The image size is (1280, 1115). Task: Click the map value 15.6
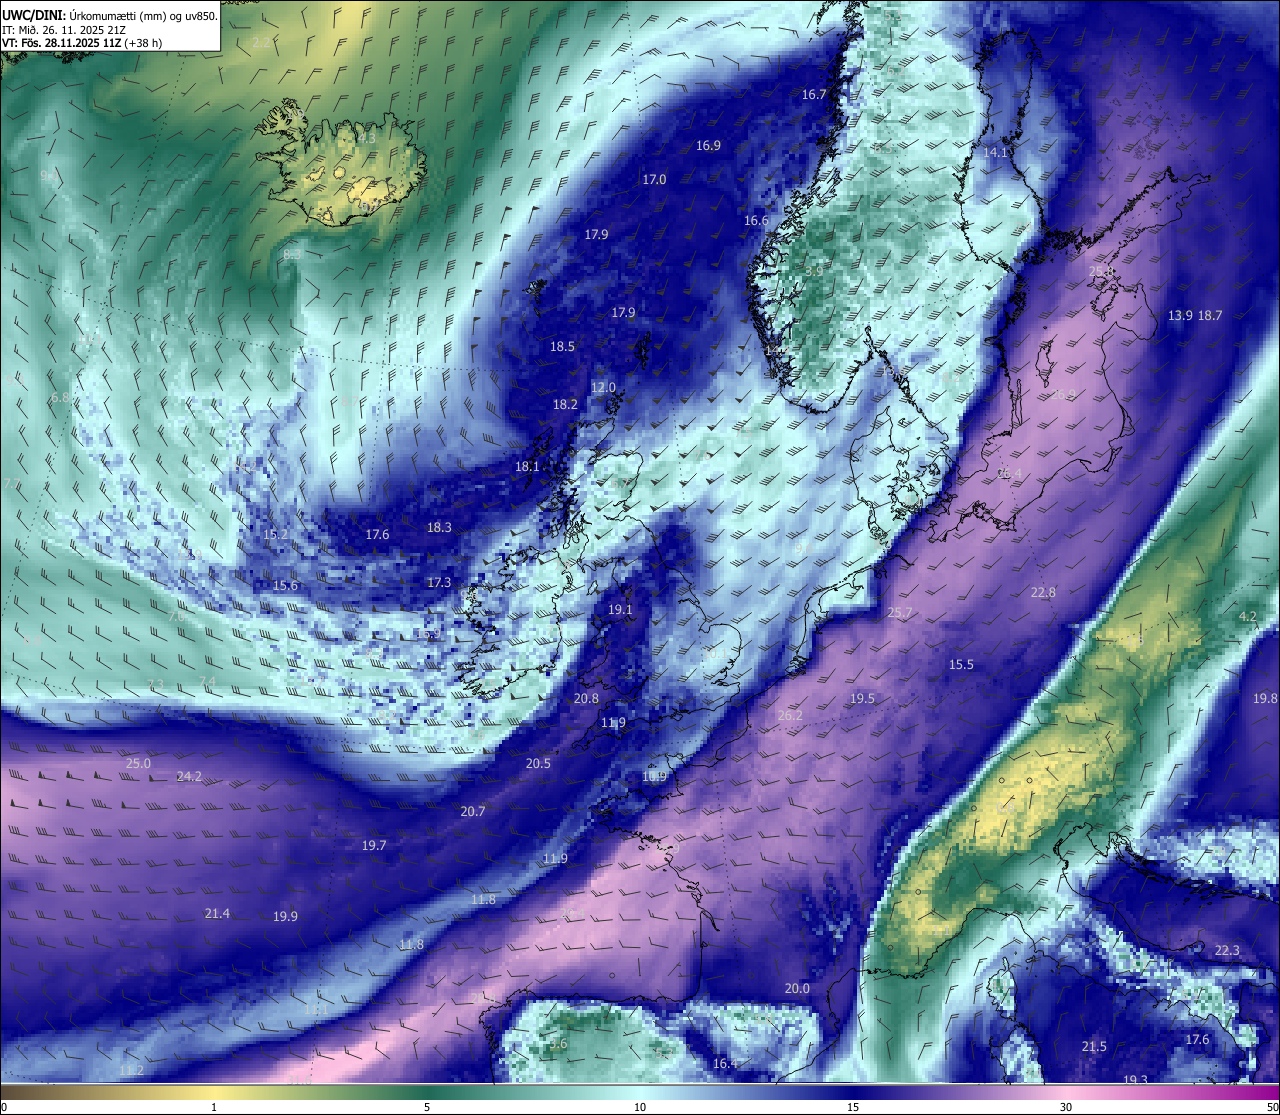(x=285, y=586)
